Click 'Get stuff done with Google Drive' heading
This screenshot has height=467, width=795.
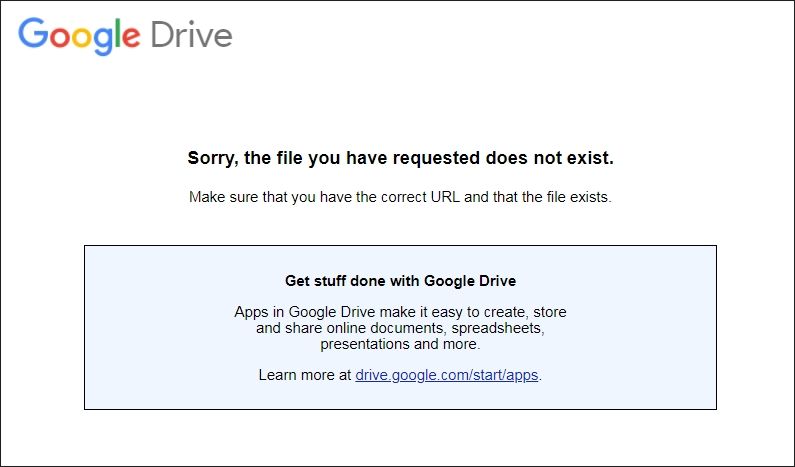point(401,281)
